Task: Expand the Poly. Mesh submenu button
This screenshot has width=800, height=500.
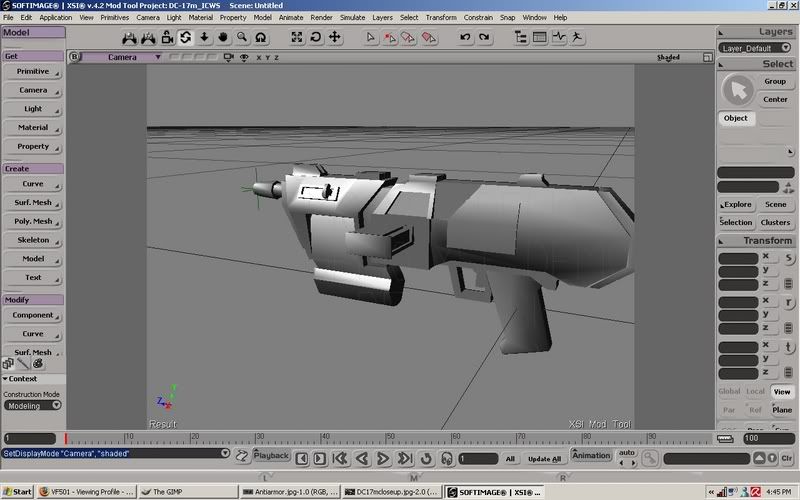Action: tap(33, 221)
